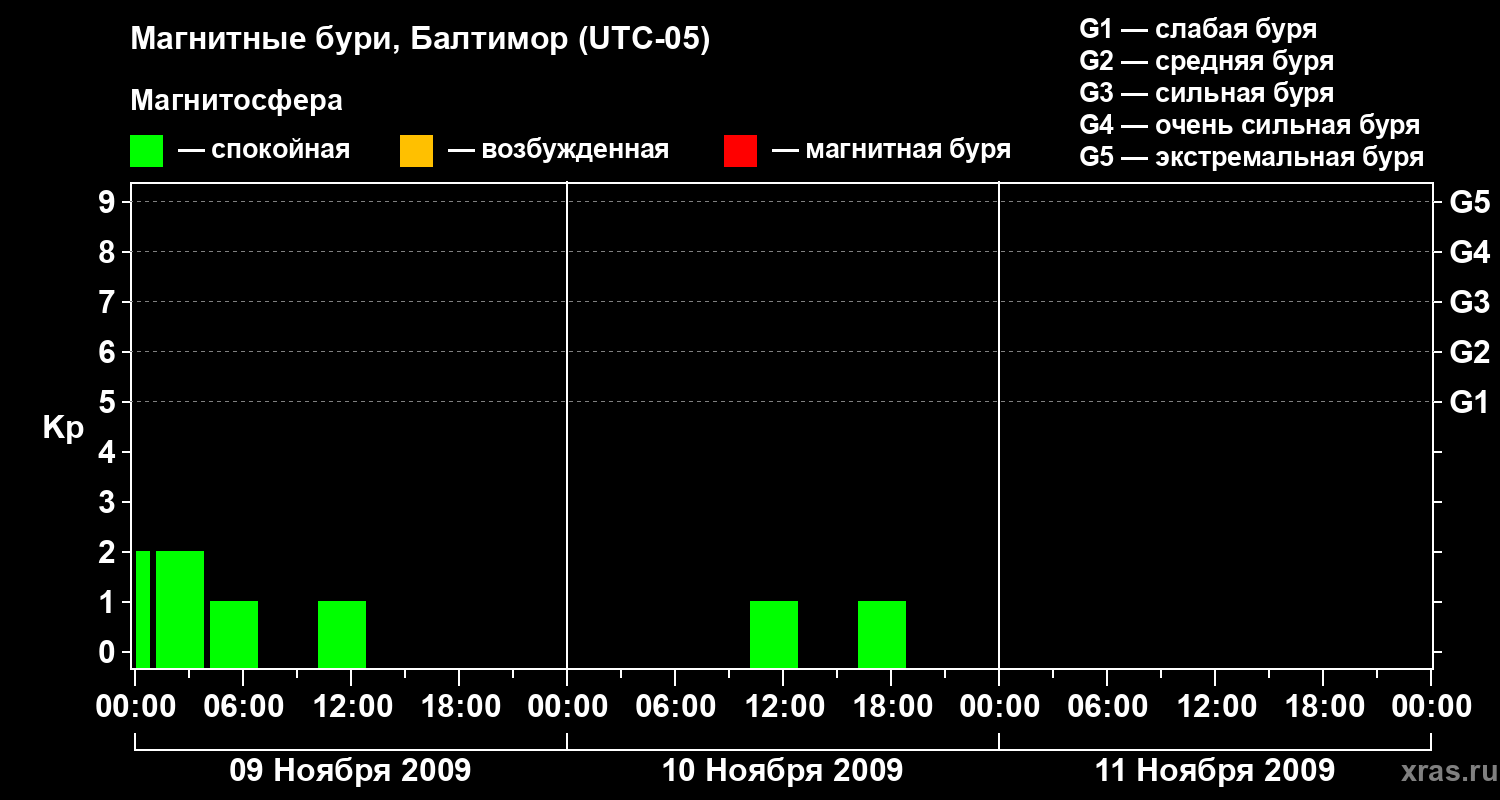This screenshot has width=1500, height=800.
Task: Click the legend text '— магнитная буря'
Action: [891, 151]
